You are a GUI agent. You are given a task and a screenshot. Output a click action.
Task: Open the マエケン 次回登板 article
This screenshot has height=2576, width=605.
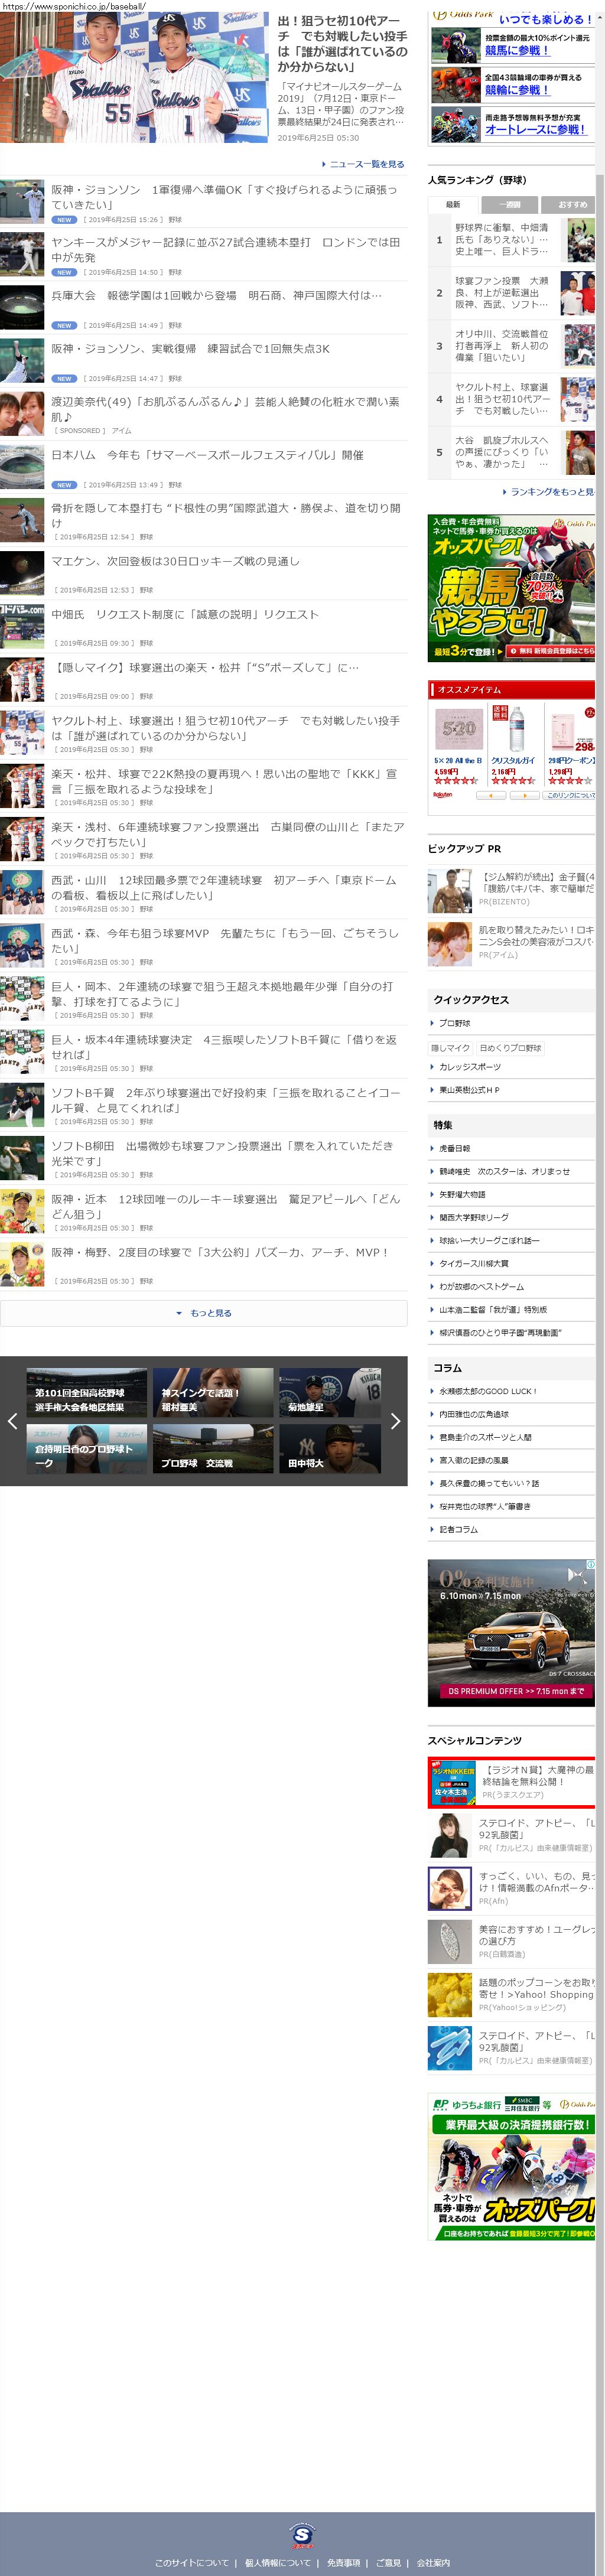[175, 562]
